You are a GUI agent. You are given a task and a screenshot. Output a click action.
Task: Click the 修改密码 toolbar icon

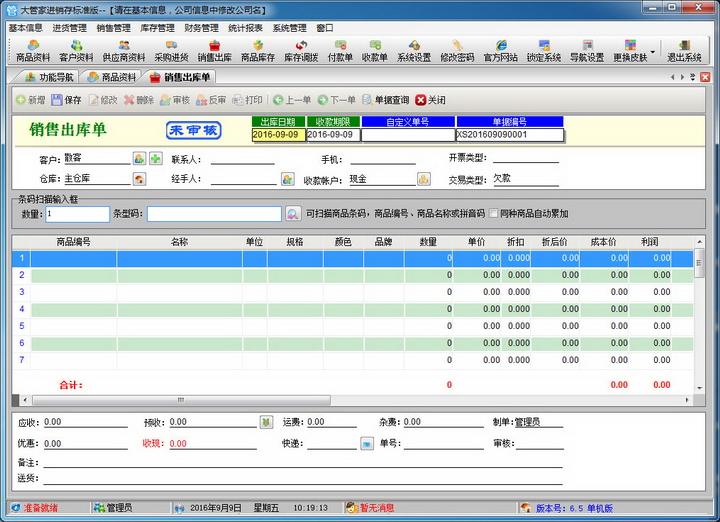[457, 51]
